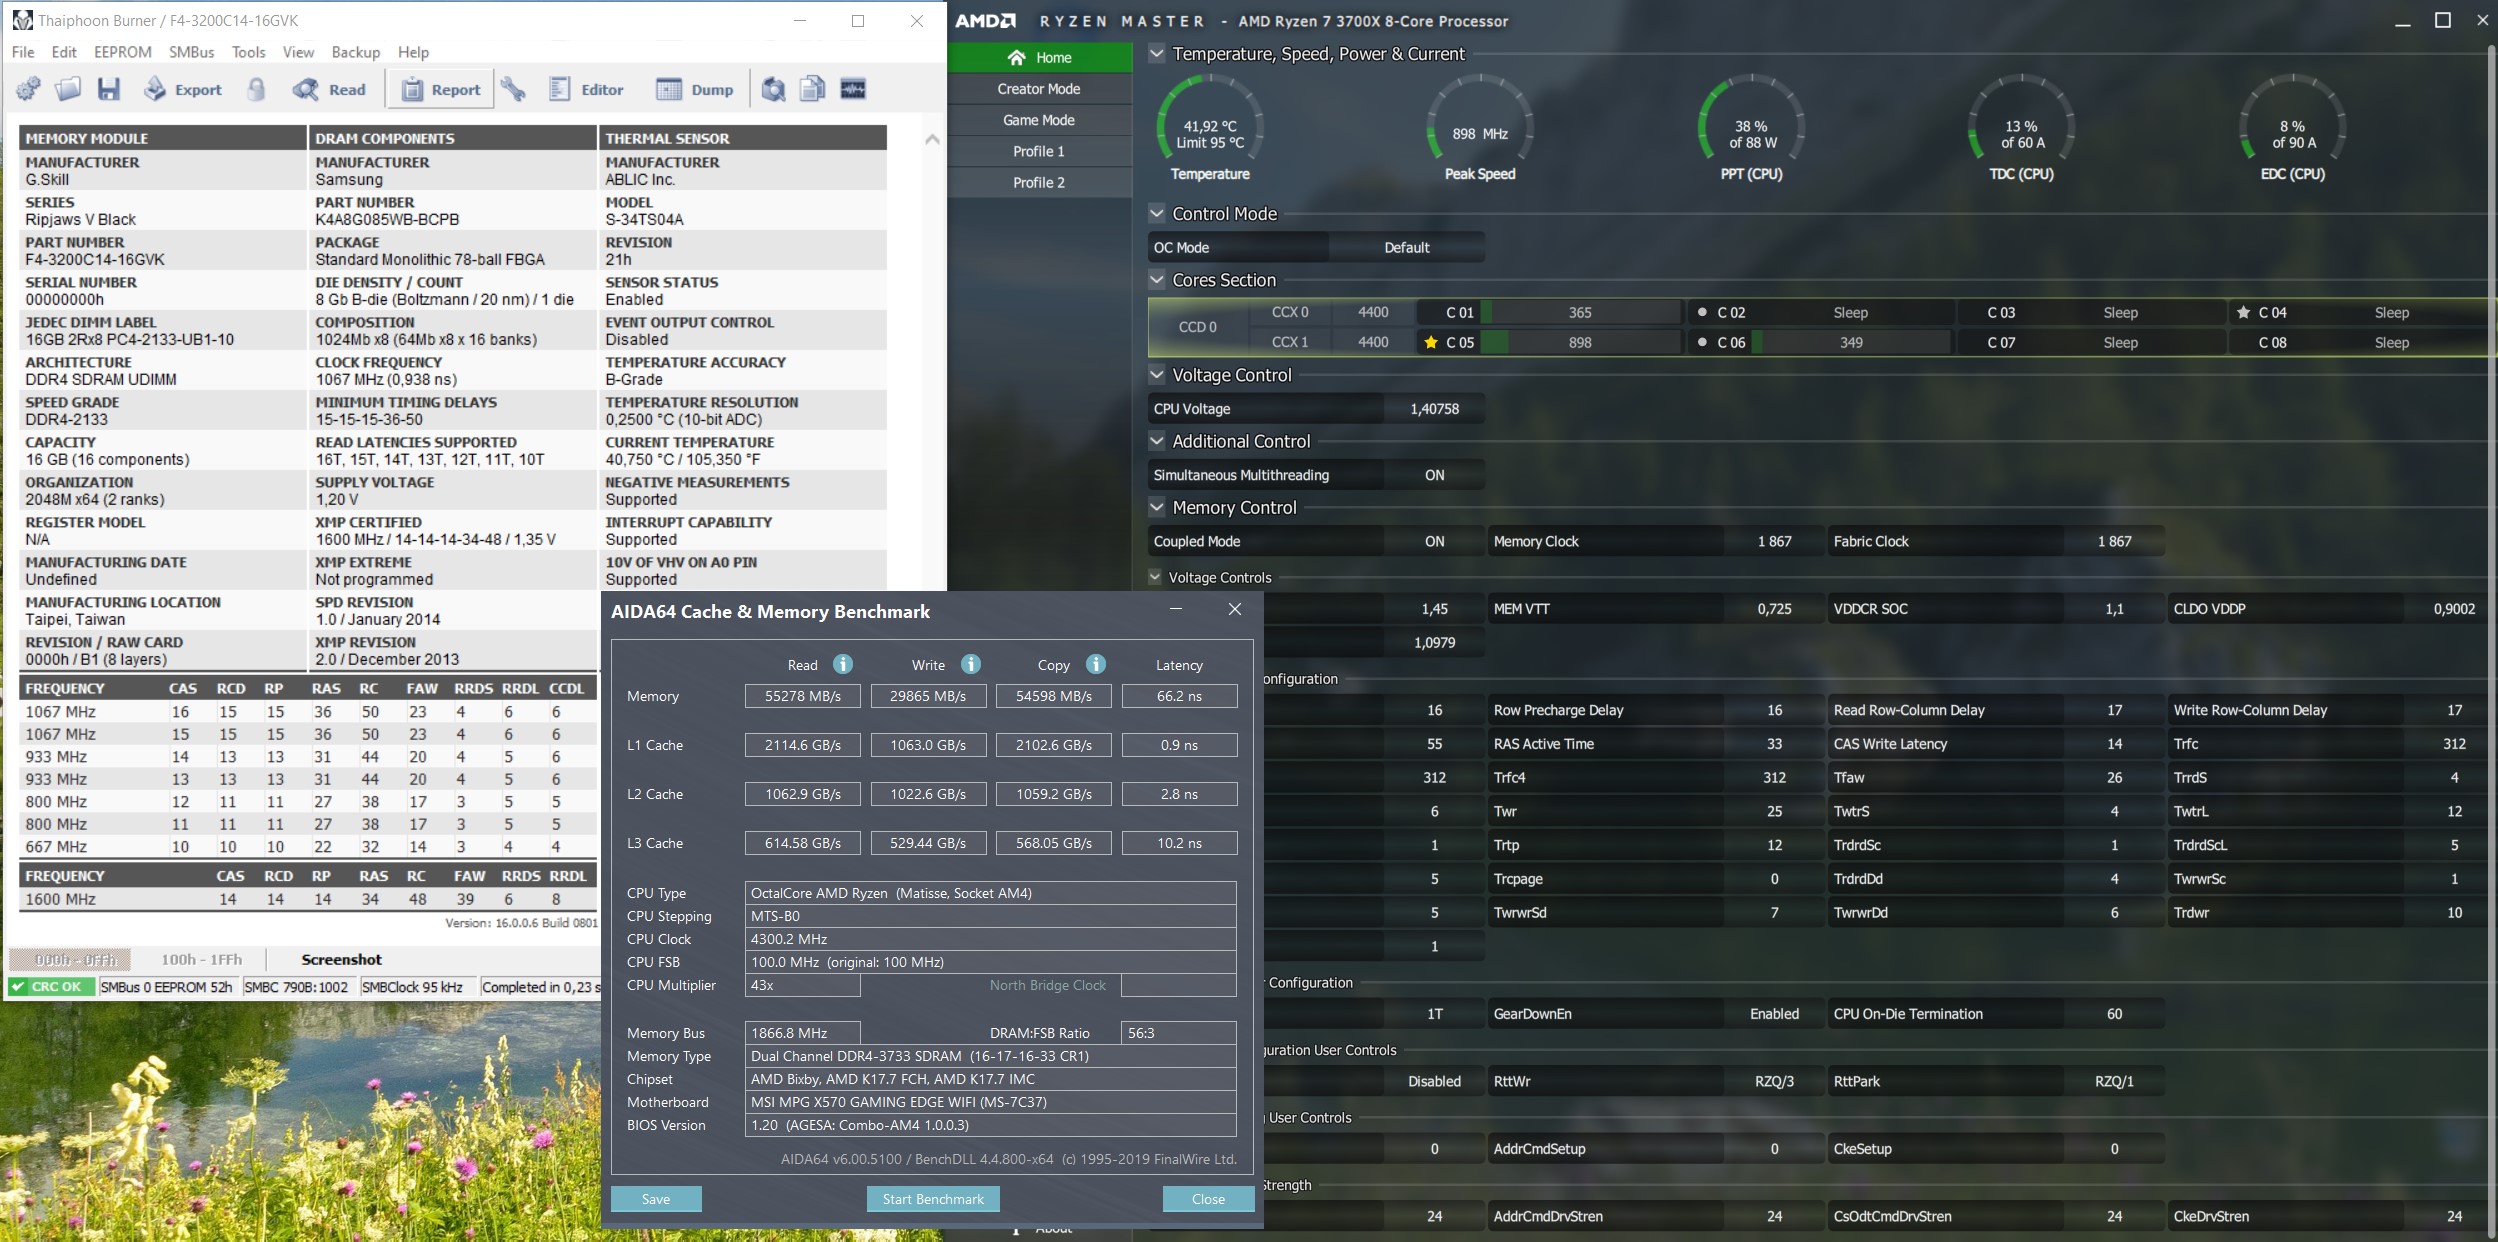
Task: Select the 100h - 1FFh address range tab
Action: (201, 959)
